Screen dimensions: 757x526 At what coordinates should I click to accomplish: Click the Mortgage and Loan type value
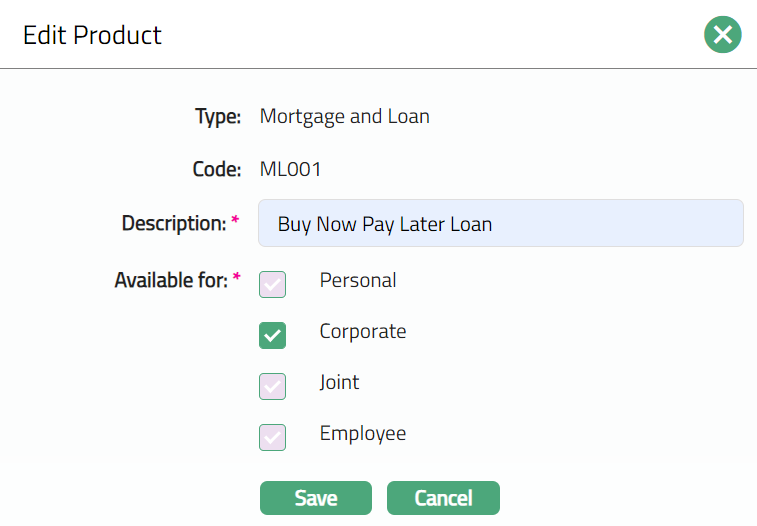pos(344,117)
